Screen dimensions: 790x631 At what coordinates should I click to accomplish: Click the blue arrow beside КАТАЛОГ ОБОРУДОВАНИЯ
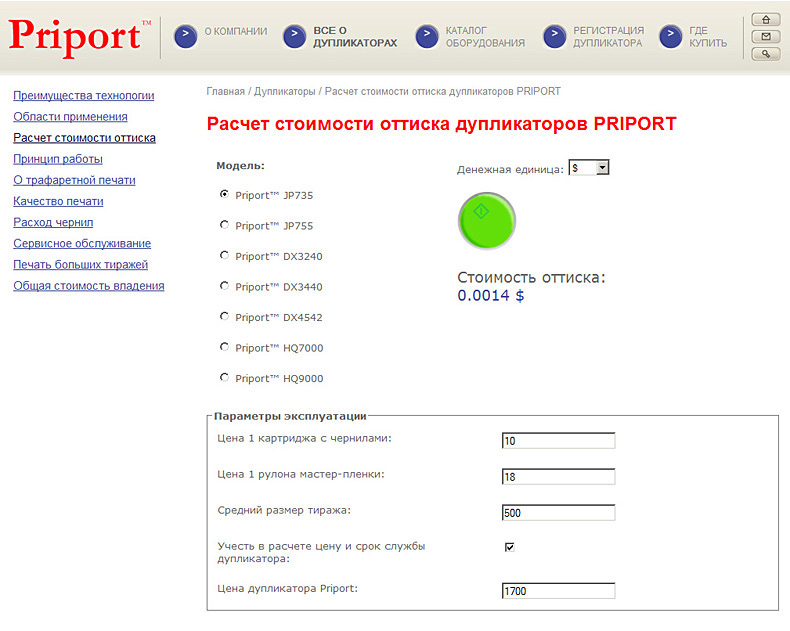pos(427,36)
